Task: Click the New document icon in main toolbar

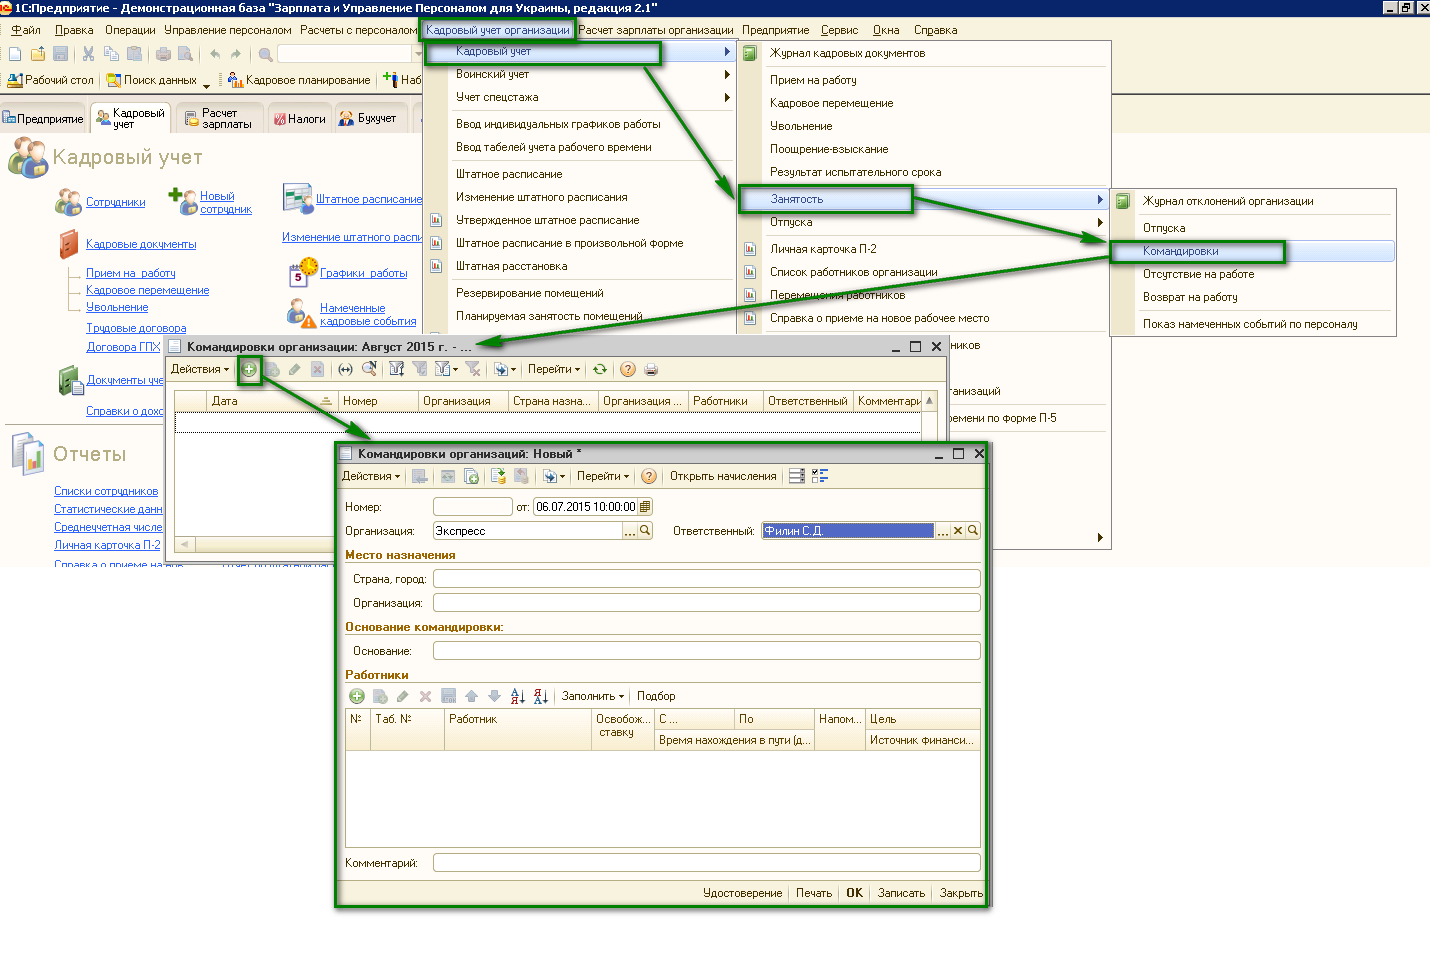Action: [x=15, y=54]
